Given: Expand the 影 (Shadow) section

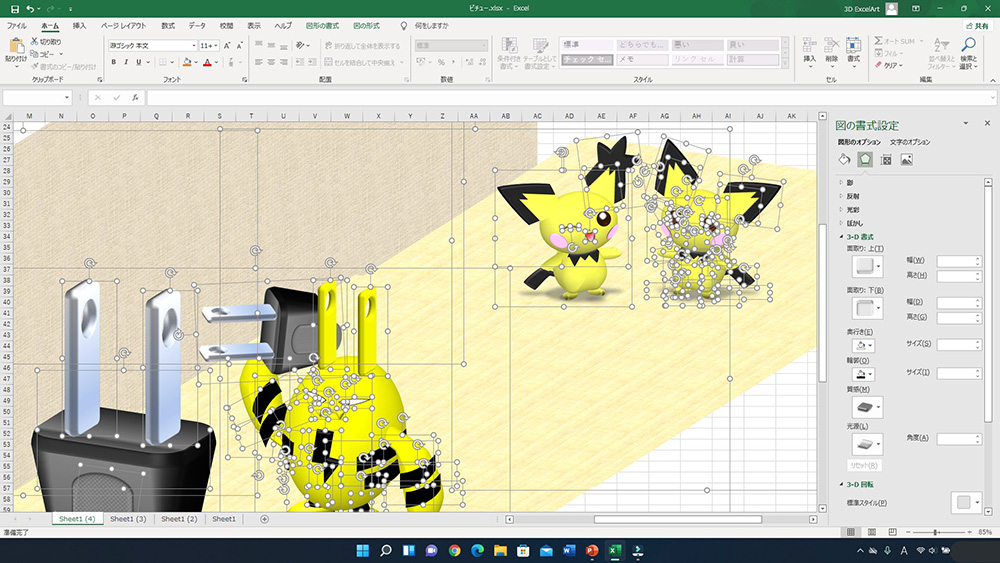Looking at the screenshot, I should click(849, 183).
